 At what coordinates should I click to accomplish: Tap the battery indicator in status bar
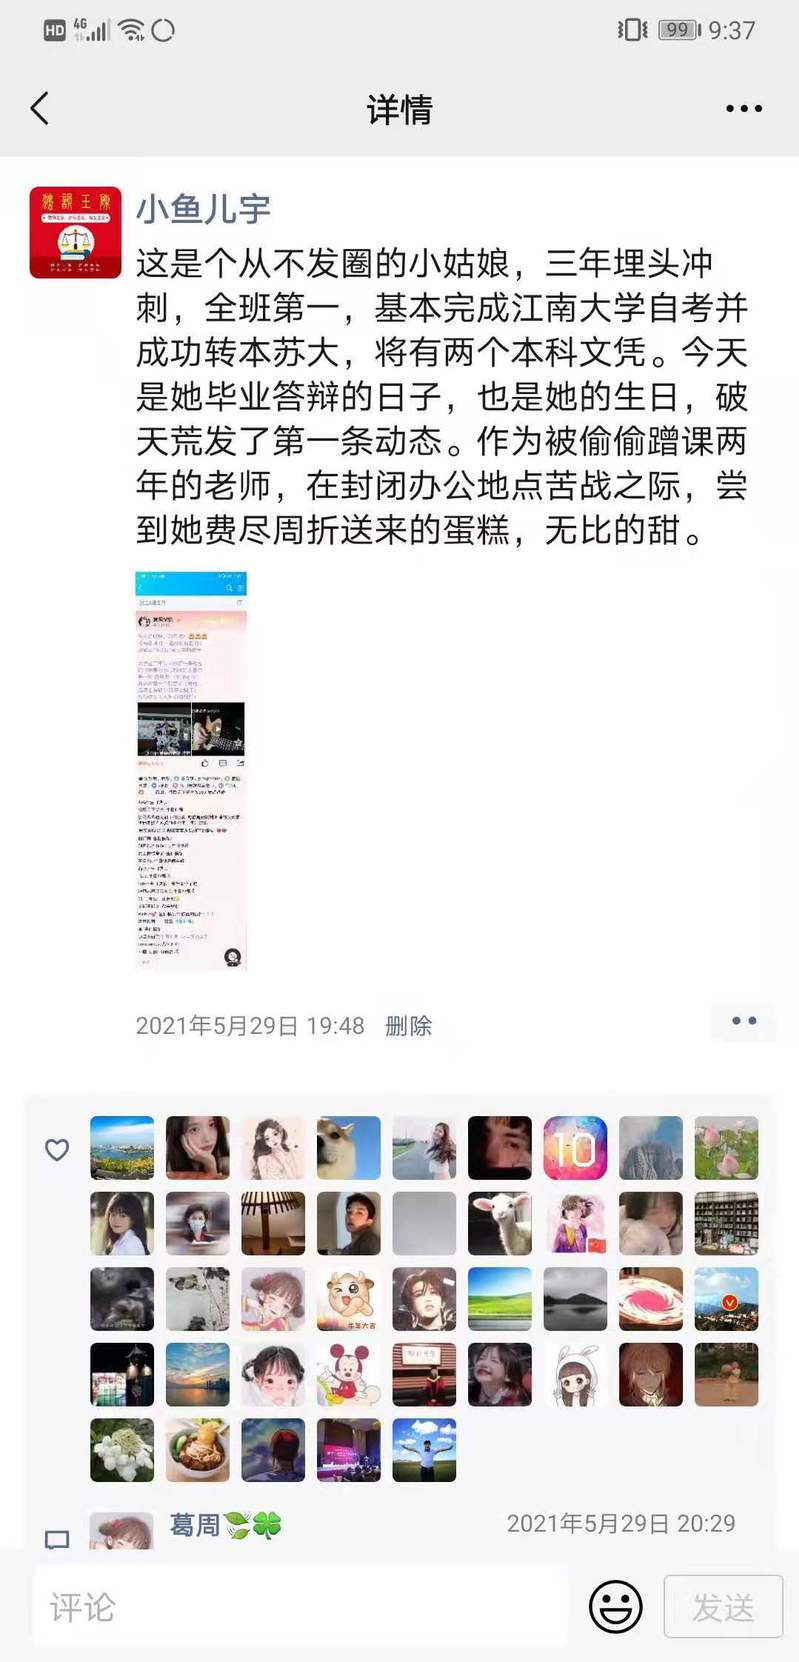click(x=679, y=30)
